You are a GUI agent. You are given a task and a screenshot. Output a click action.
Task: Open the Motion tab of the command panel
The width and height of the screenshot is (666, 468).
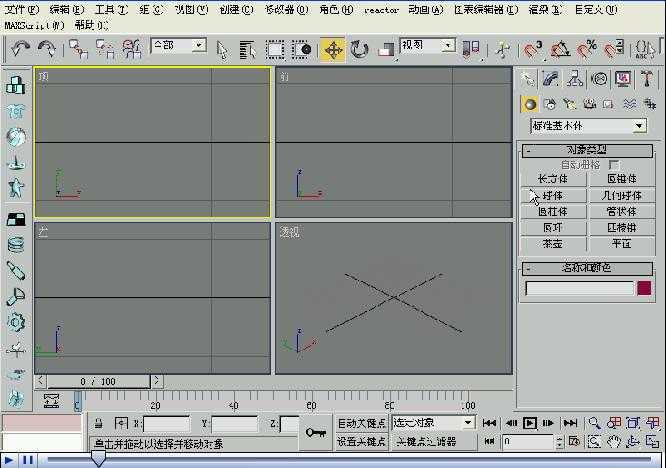click(x=599, y=79)
